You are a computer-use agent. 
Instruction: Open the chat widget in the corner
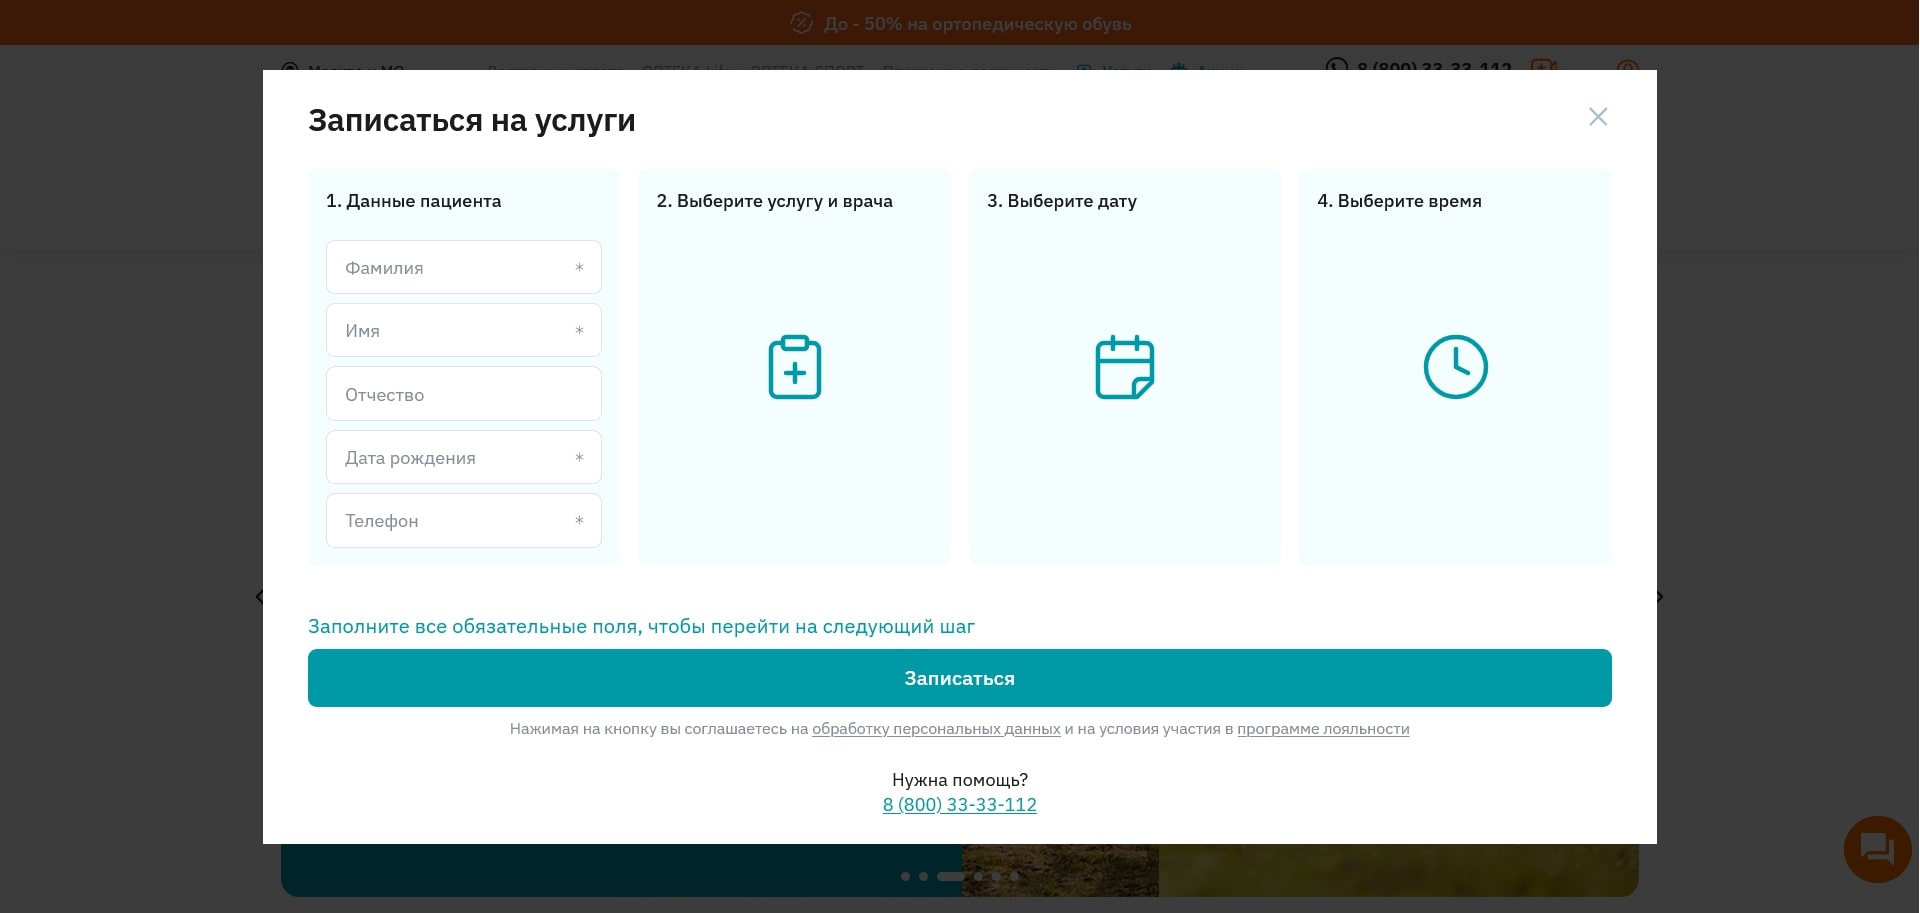pos(1876,849)
